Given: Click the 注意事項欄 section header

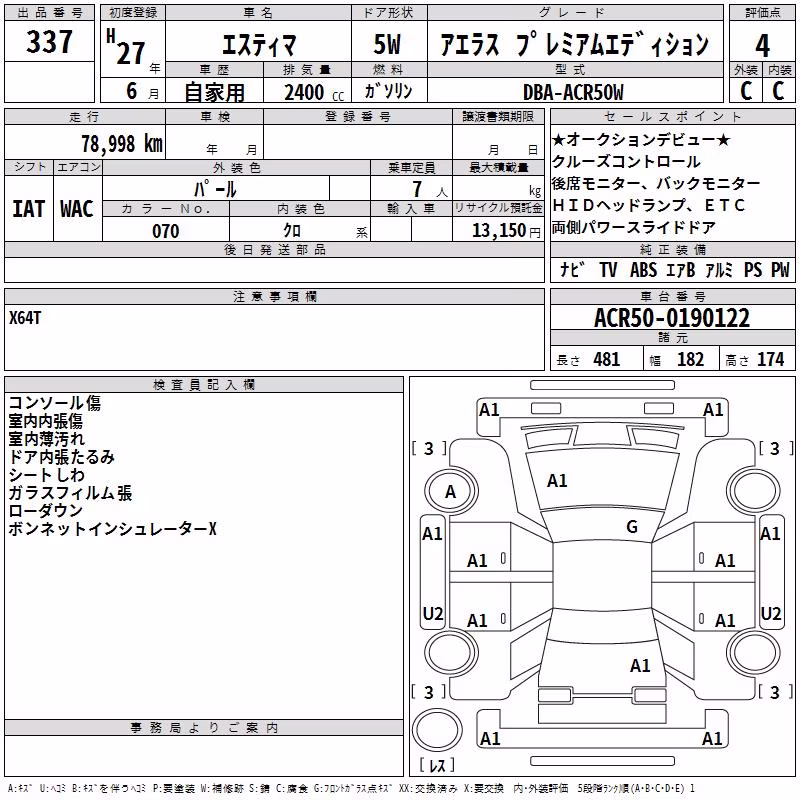Looking at the screenshot, I should (x=274, y=297).
